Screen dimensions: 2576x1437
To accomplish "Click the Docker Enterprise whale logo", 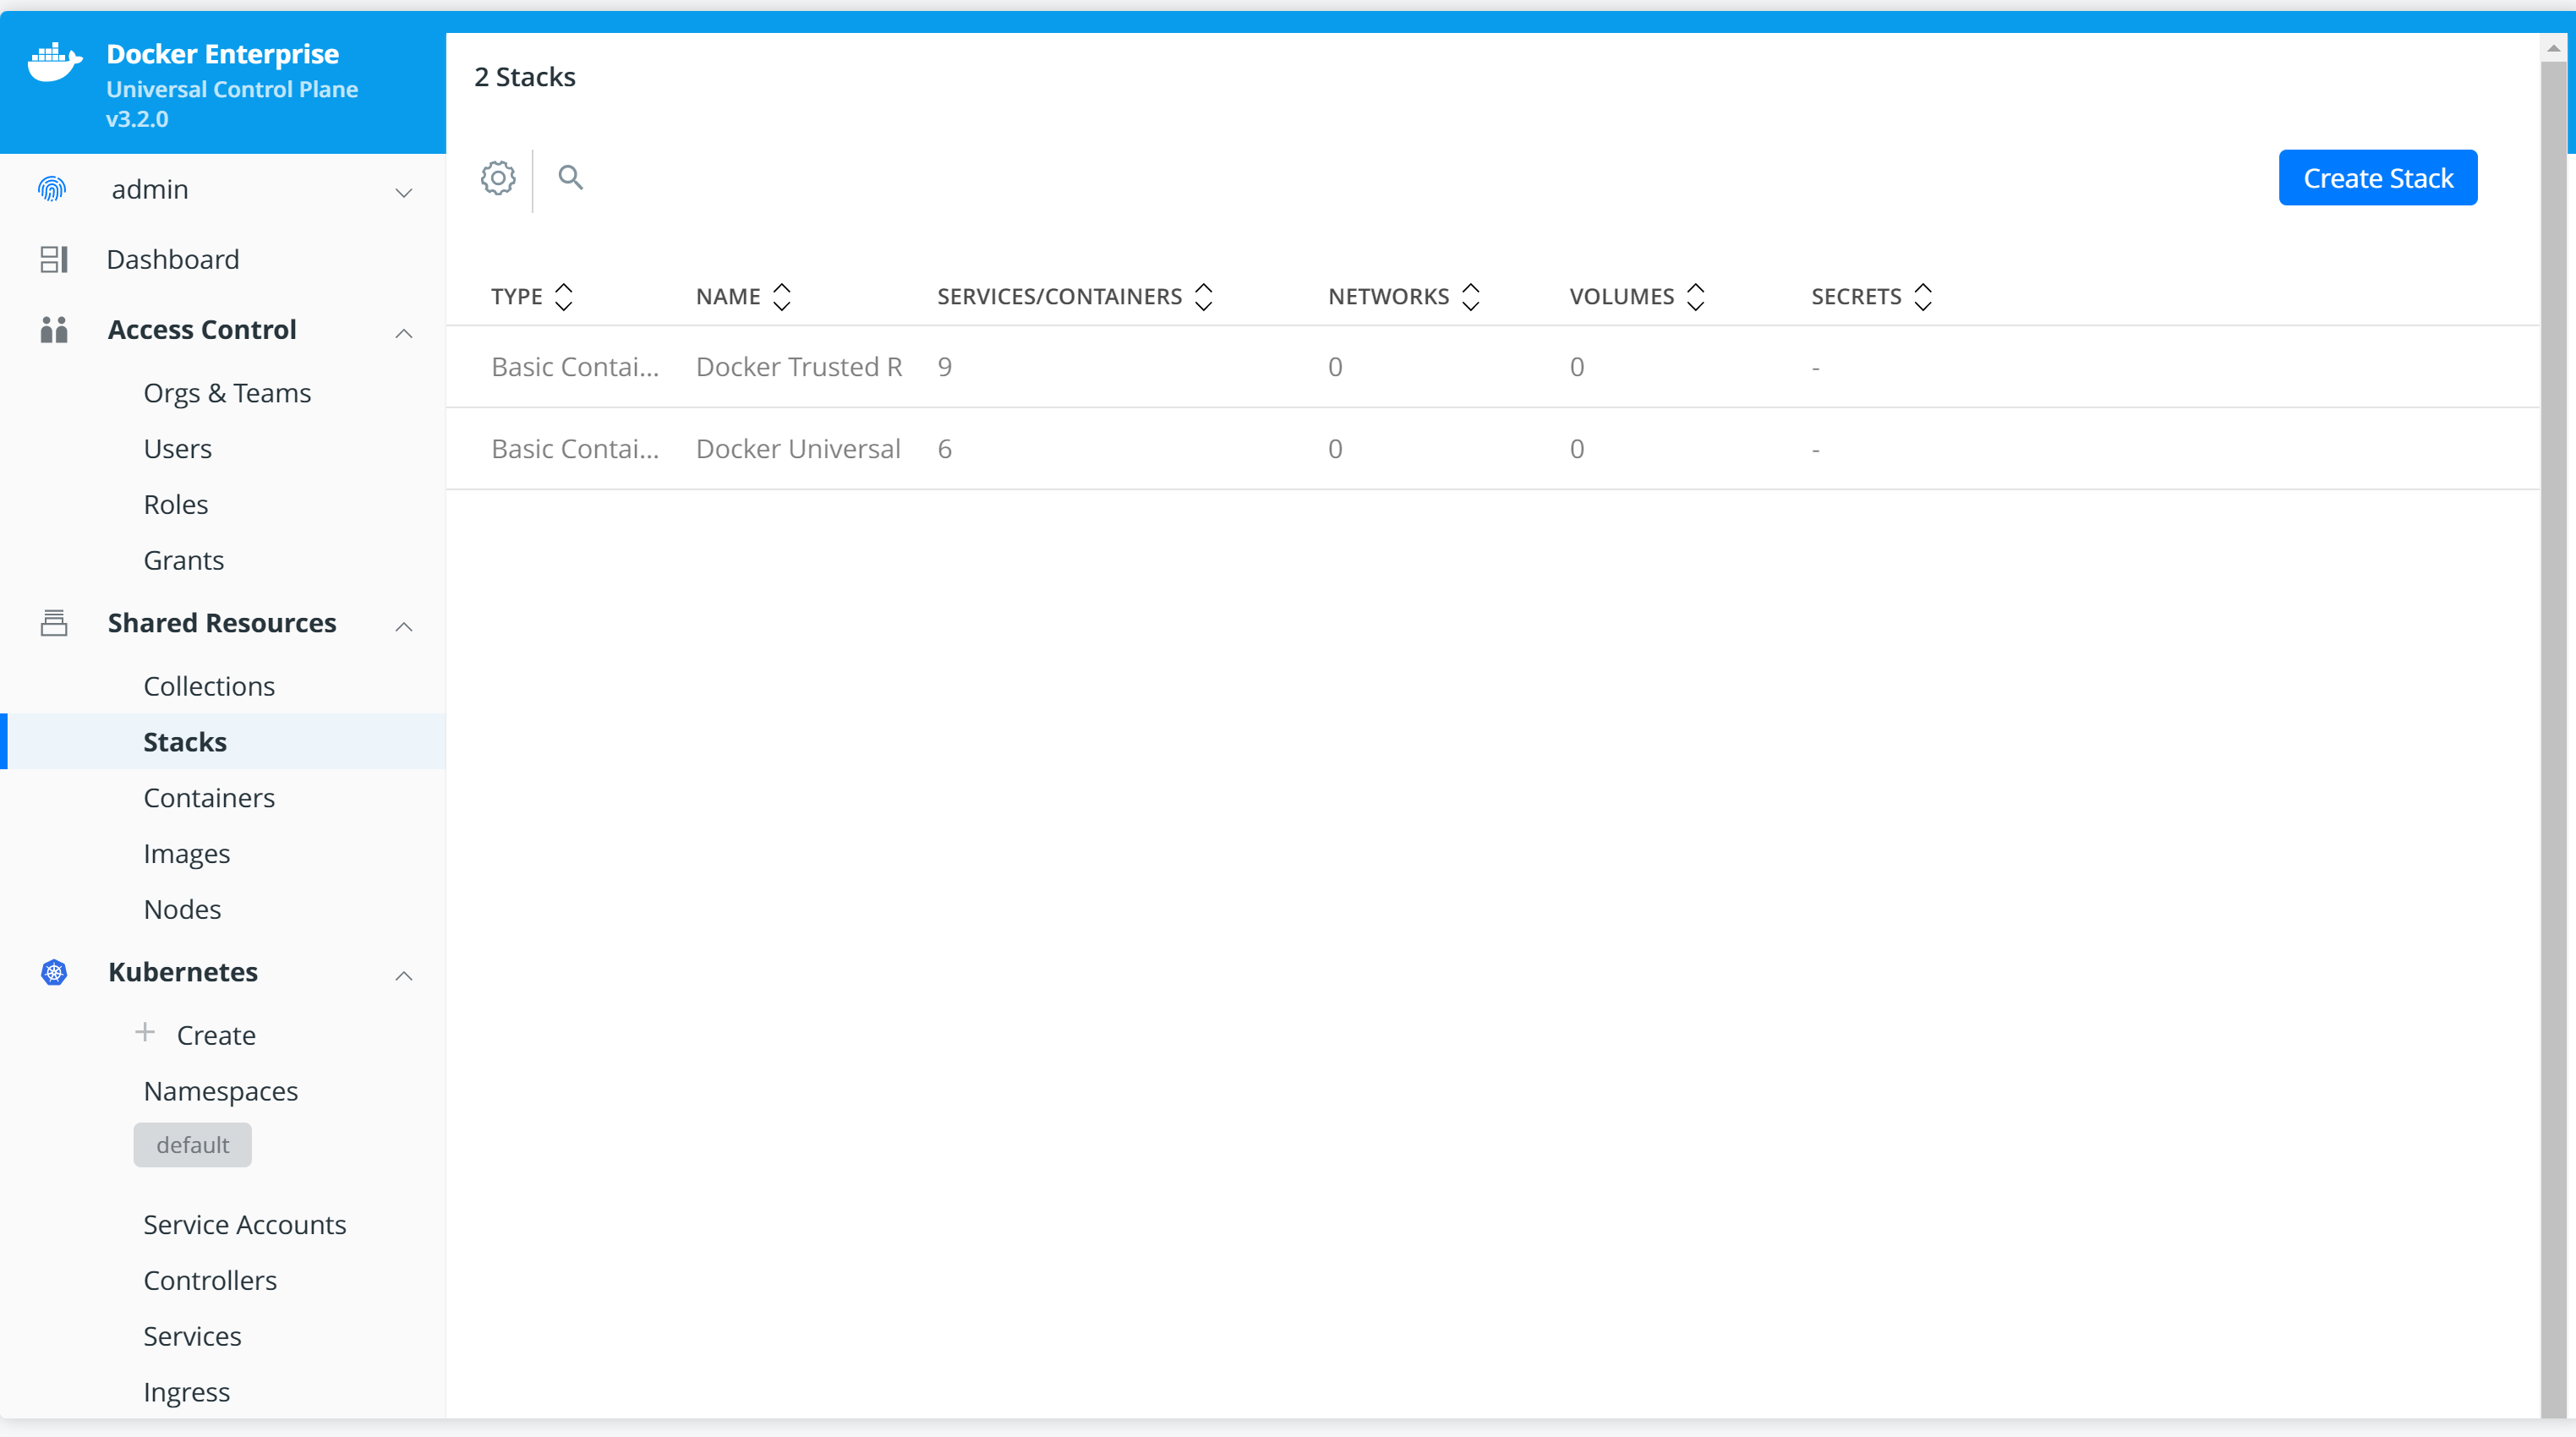I will pos(54,62).
